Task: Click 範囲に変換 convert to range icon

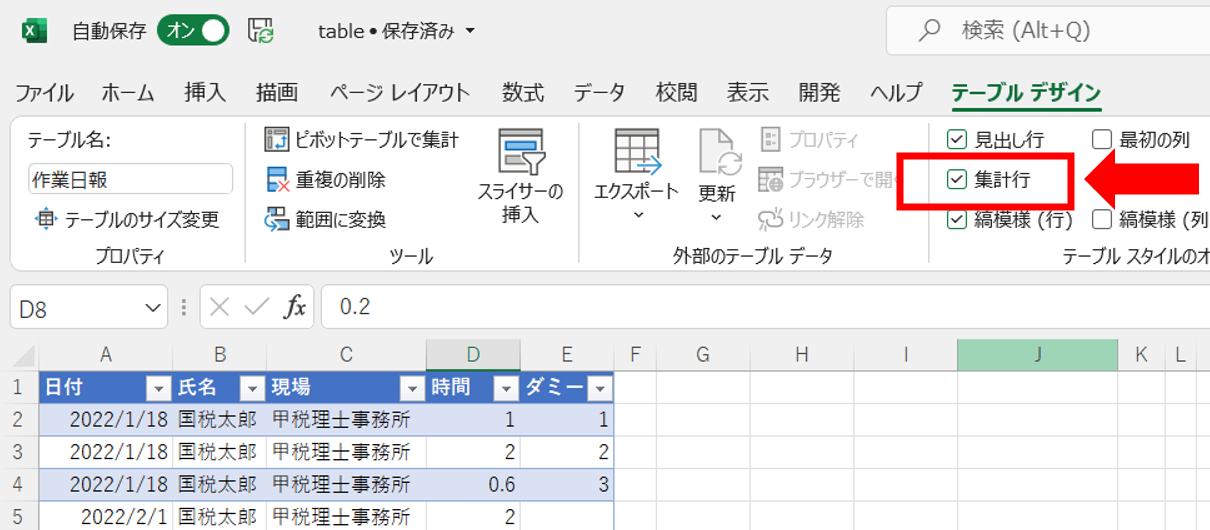Action: [x=277, y=219]
